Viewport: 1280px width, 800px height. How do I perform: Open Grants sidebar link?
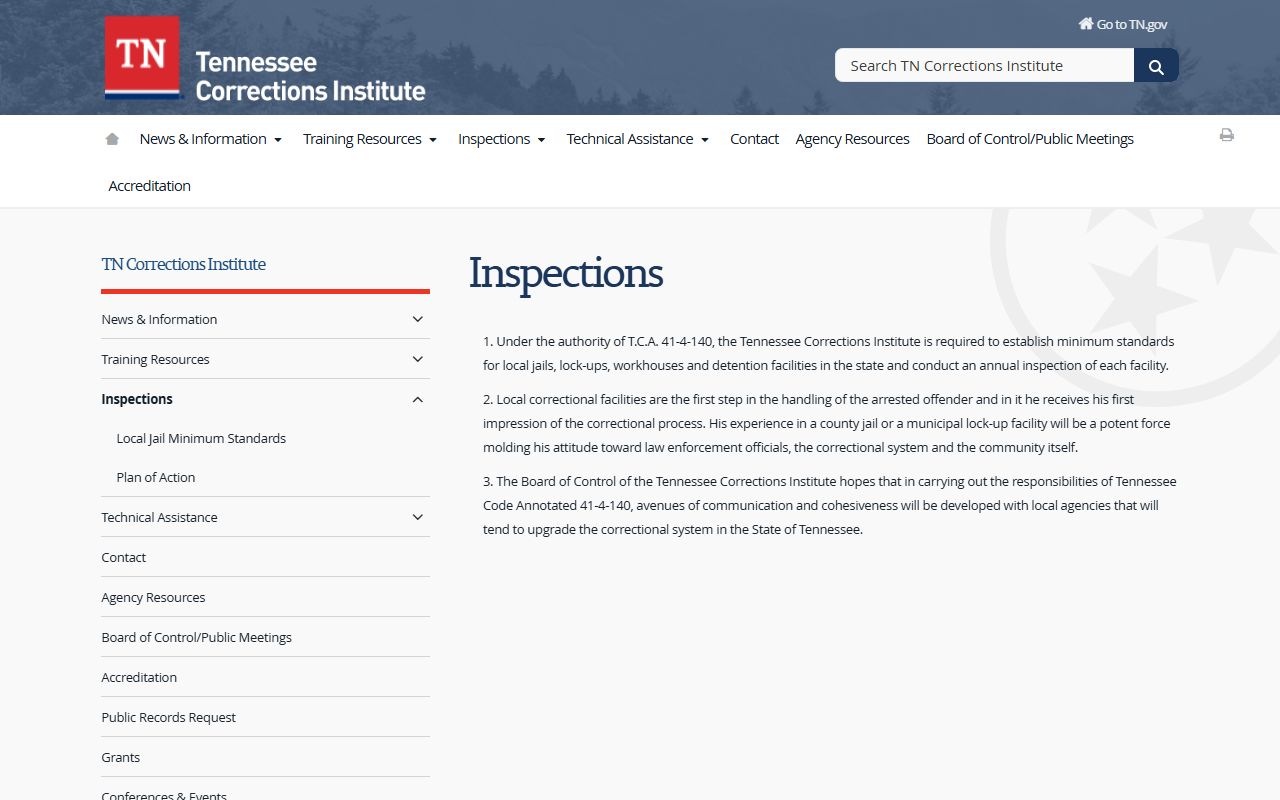(x=121, y=757)
